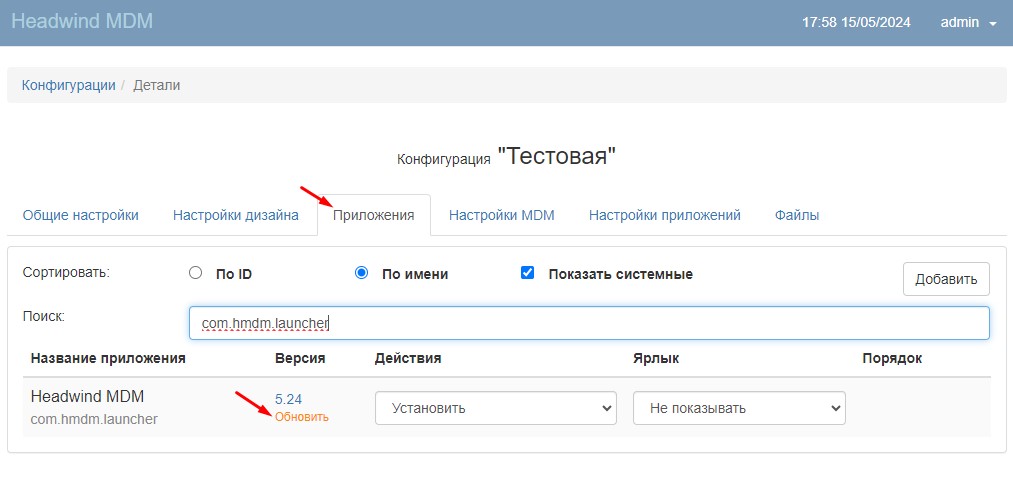
Task: Select the По ID sort radio button
Action: pyautogui.click(x=195, y=273)
